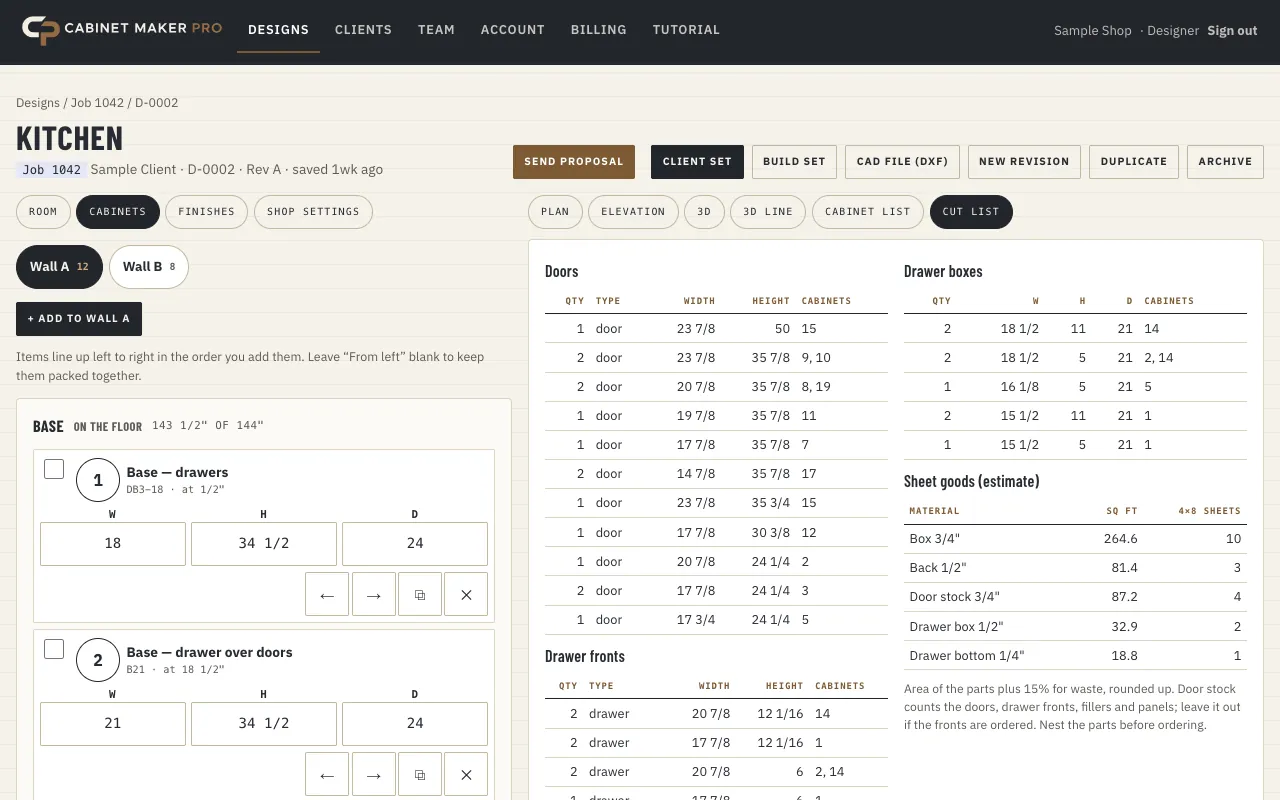This screenshot has height=800, width=1280.
Task: Open the Designs nav item
Action: [x=278, y=30]
